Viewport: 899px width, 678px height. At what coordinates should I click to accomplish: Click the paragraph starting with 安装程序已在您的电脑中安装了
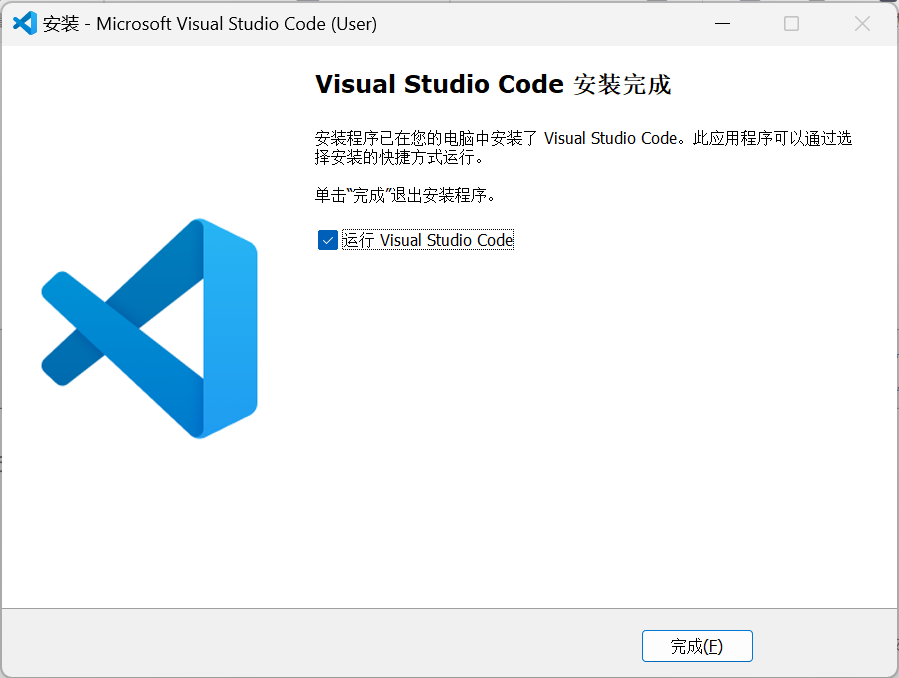click(x=583, y=147)
